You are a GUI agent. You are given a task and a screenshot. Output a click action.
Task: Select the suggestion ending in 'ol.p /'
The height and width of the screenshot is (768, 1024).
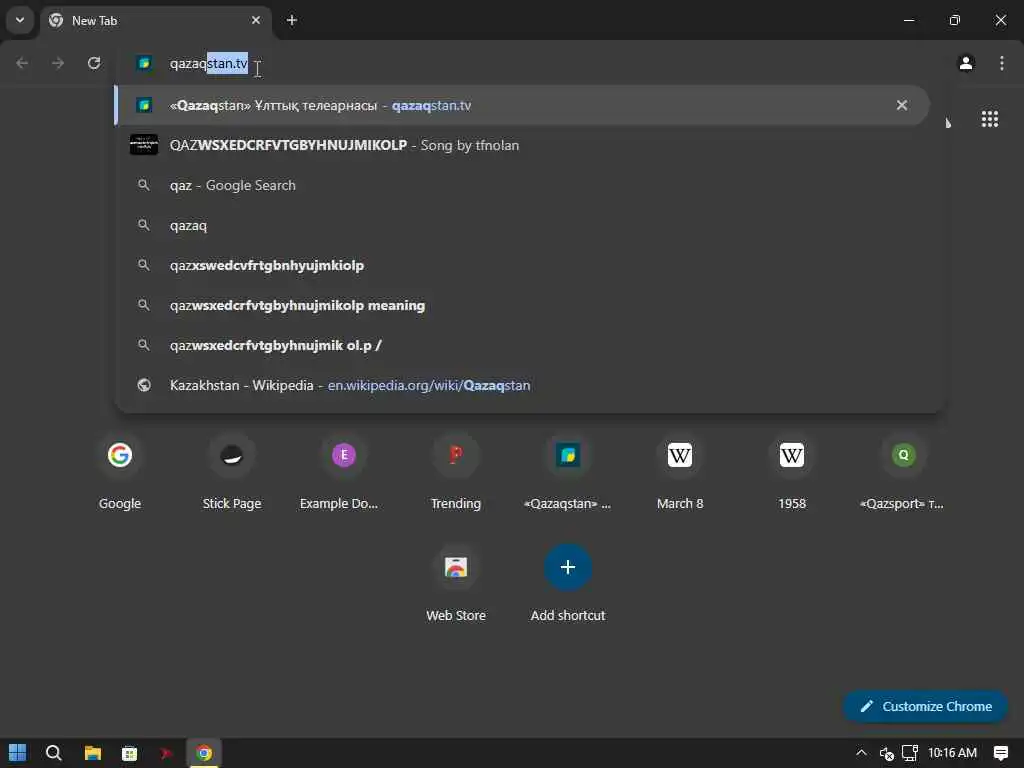click(x=521, y=345)
